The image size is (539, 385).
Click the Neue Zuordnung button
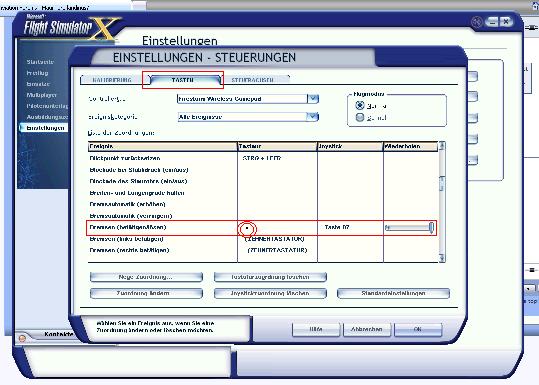click(x=146, y=277)
